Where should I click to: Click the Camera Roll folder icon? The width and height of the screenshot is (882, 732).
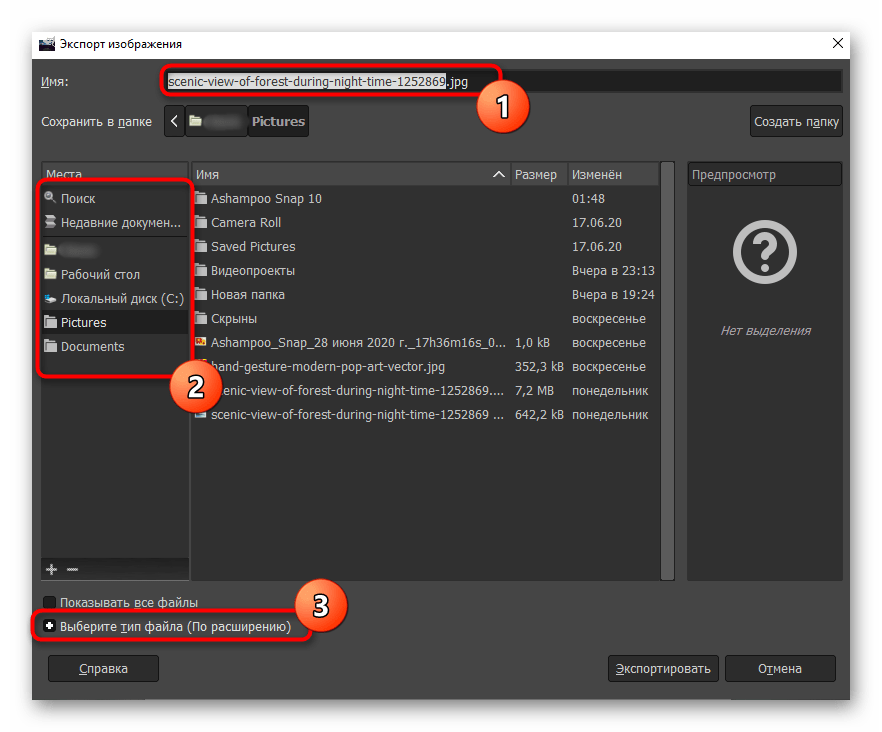(x=201, y=222)
